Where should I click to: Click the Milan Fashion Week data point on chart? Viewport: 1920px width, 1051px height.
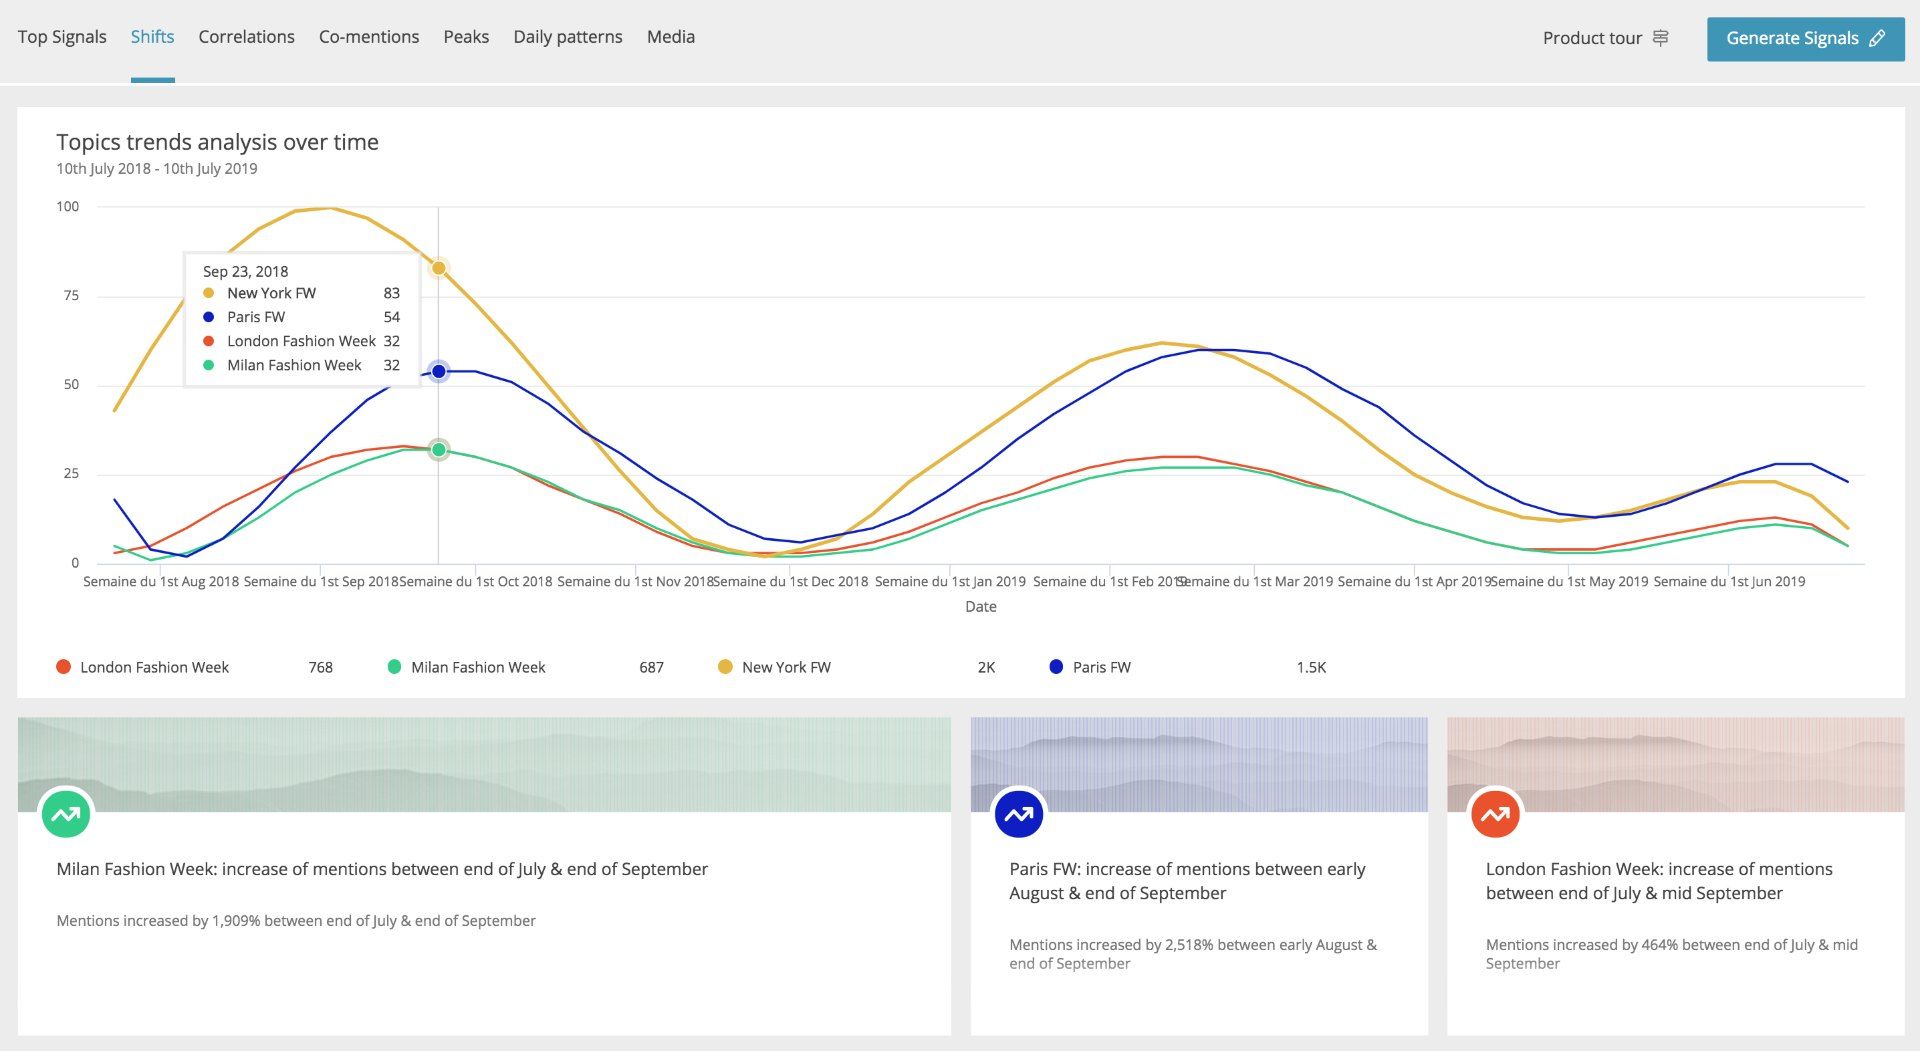point(438,450)
